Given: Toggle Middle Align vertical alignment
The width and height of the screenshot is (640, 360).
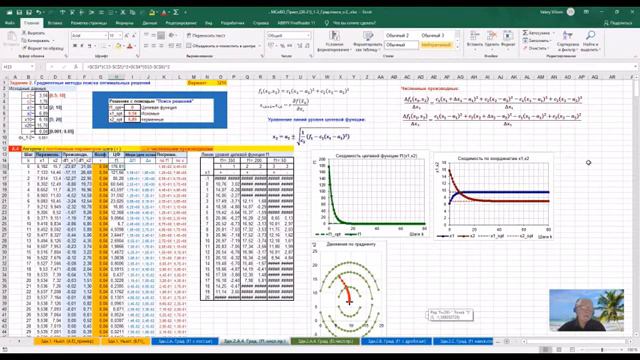Looking at the screenshot, I should (154, 36).
